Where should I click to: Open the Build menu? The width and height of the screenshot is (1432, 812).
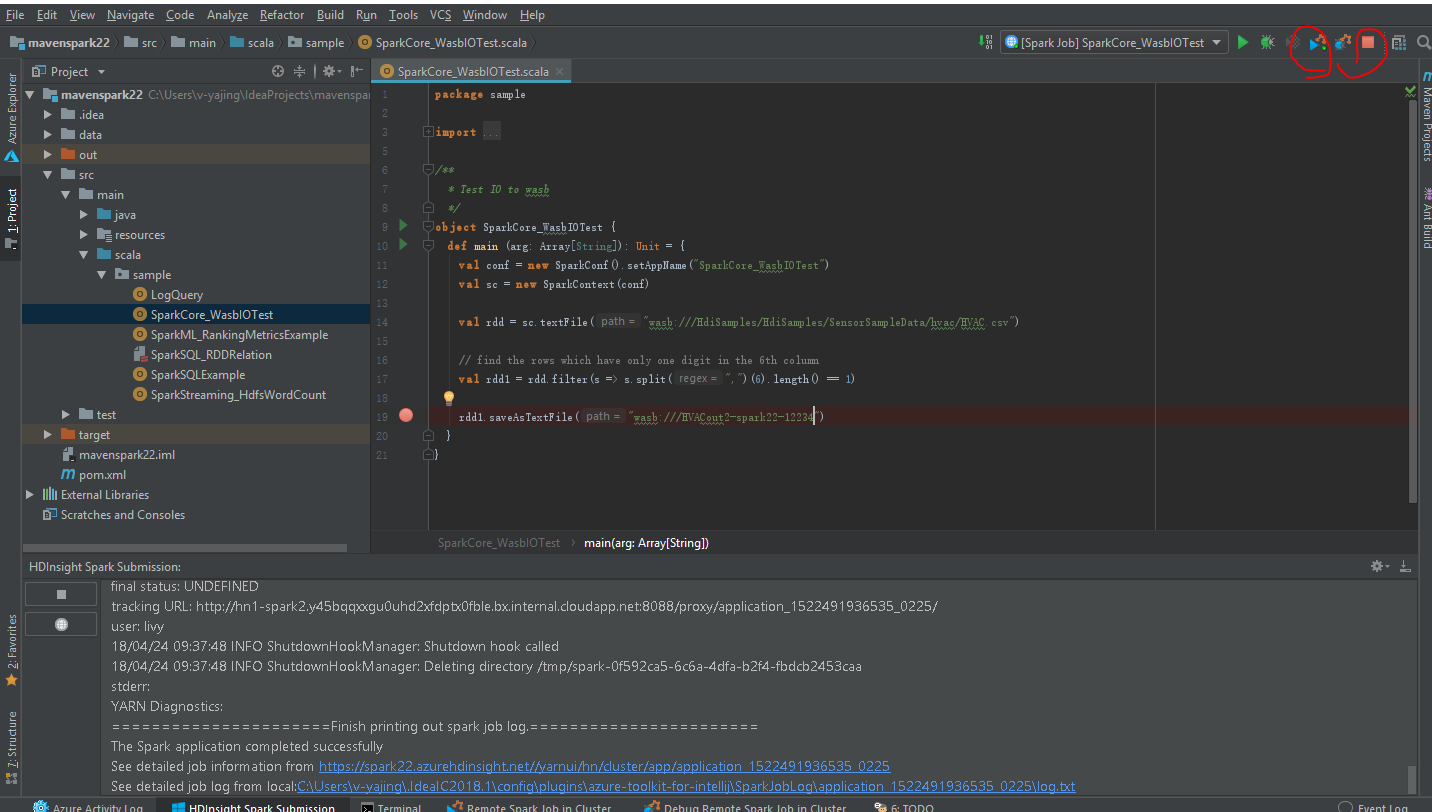pyautogui.click(x=330, y=15)
